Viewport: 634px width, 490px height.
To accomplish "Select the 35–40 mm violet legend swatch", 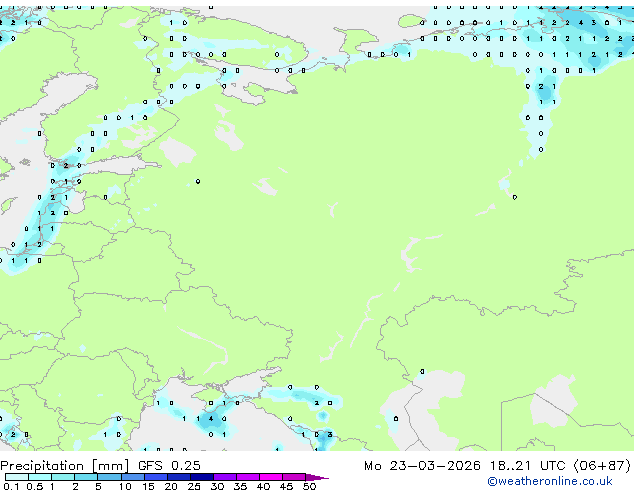I will [x=248, y=477].
